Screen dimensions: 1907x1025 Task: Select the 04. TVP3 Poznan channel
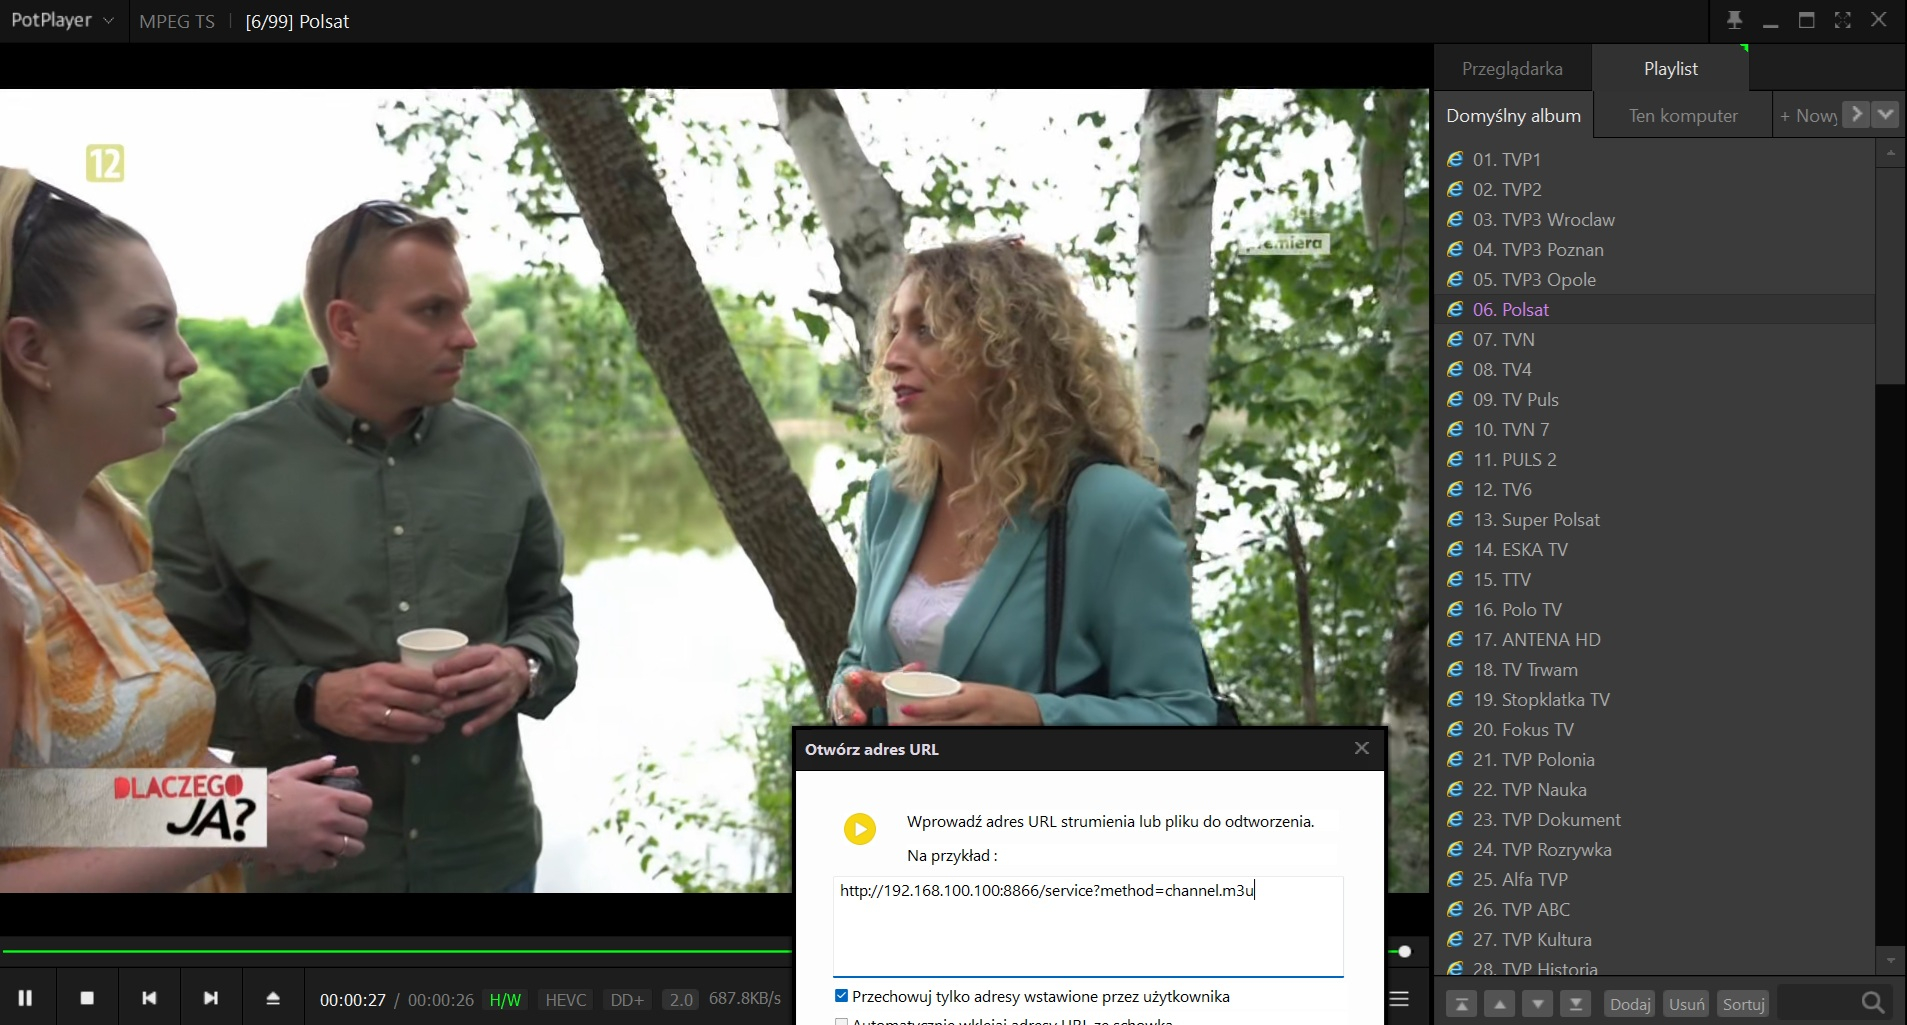point(1655,249)
